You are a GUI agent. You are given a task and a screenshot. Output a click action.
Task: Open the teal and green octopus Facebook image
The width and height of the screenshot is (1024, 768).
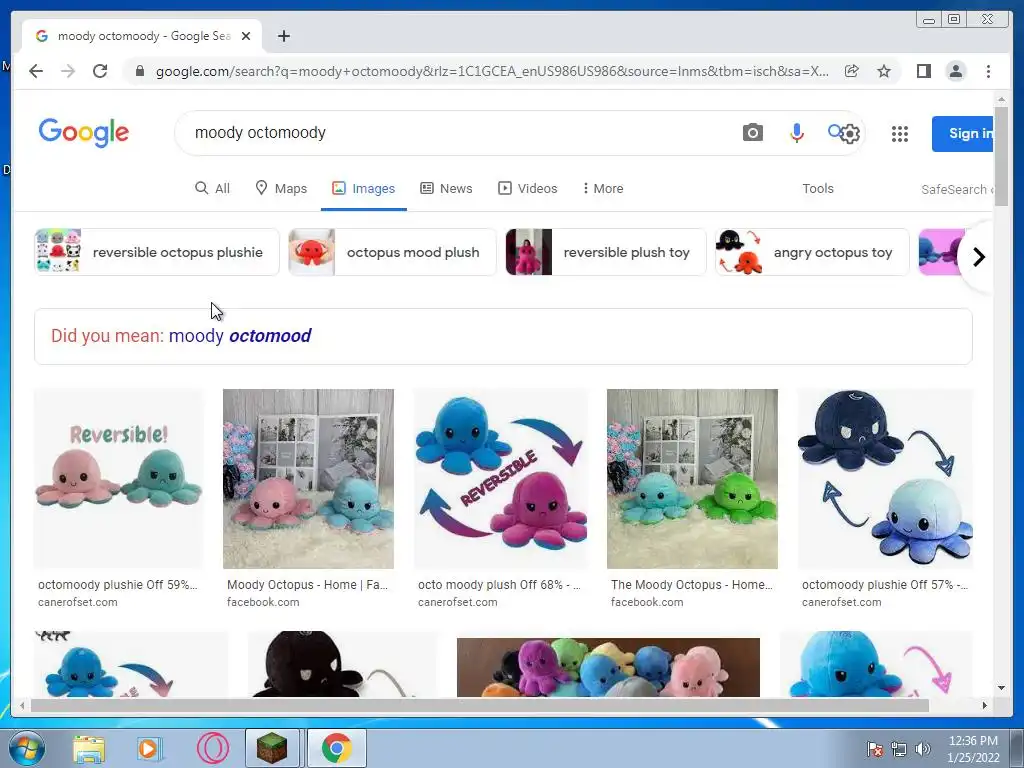(692, 479)
